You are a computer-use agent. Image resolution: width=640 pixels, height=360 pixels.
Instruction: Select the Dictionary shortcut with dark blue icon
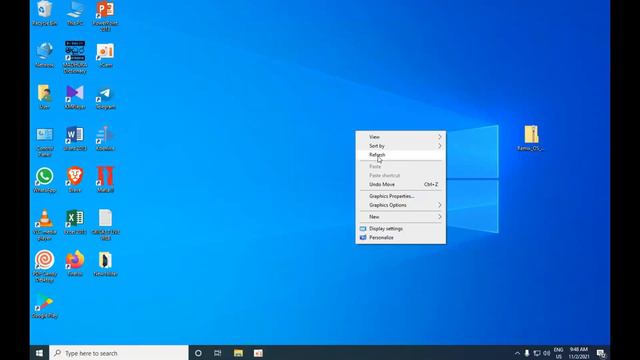point(75,57)
